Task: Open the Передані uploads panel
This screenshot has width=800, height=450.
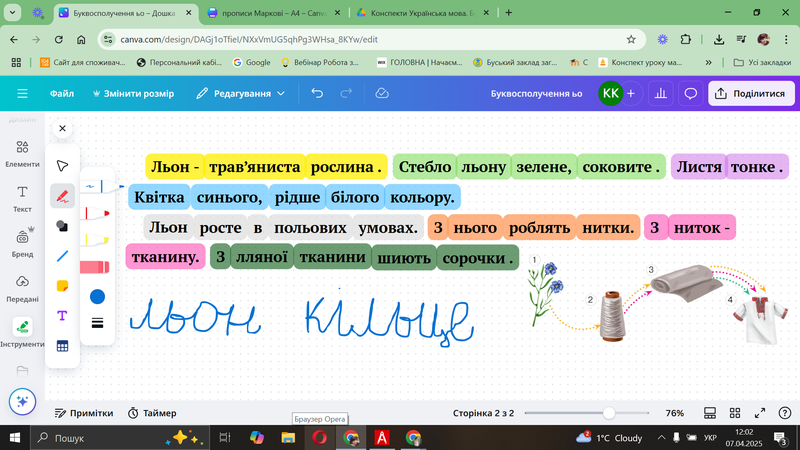Action: coord(22,289)
